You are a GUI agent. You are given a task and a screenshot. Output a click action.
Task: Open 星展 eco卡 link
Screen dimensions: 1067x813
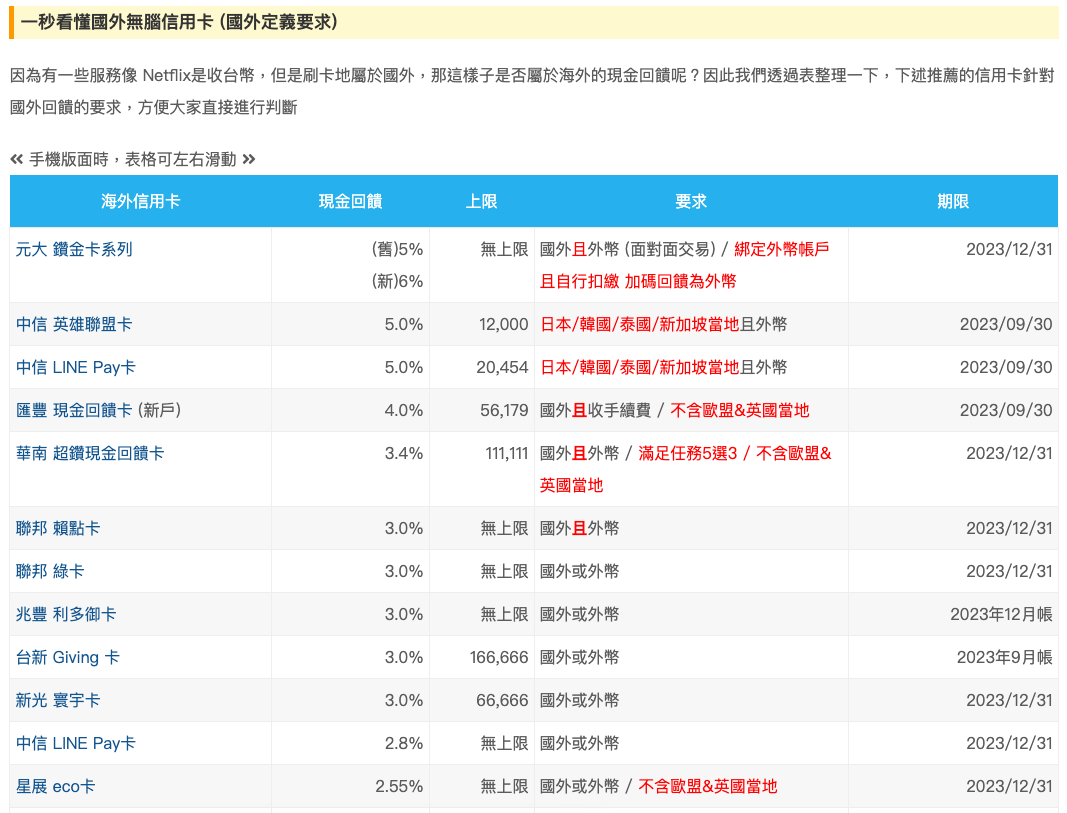(x=55, y=786)
